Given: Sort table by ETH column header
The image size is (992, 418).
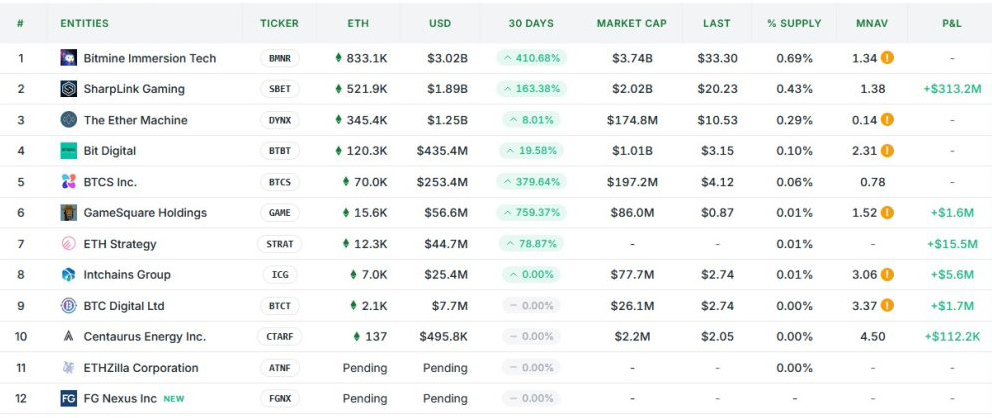Looking at the screenshot, I should tap(358, 23).
